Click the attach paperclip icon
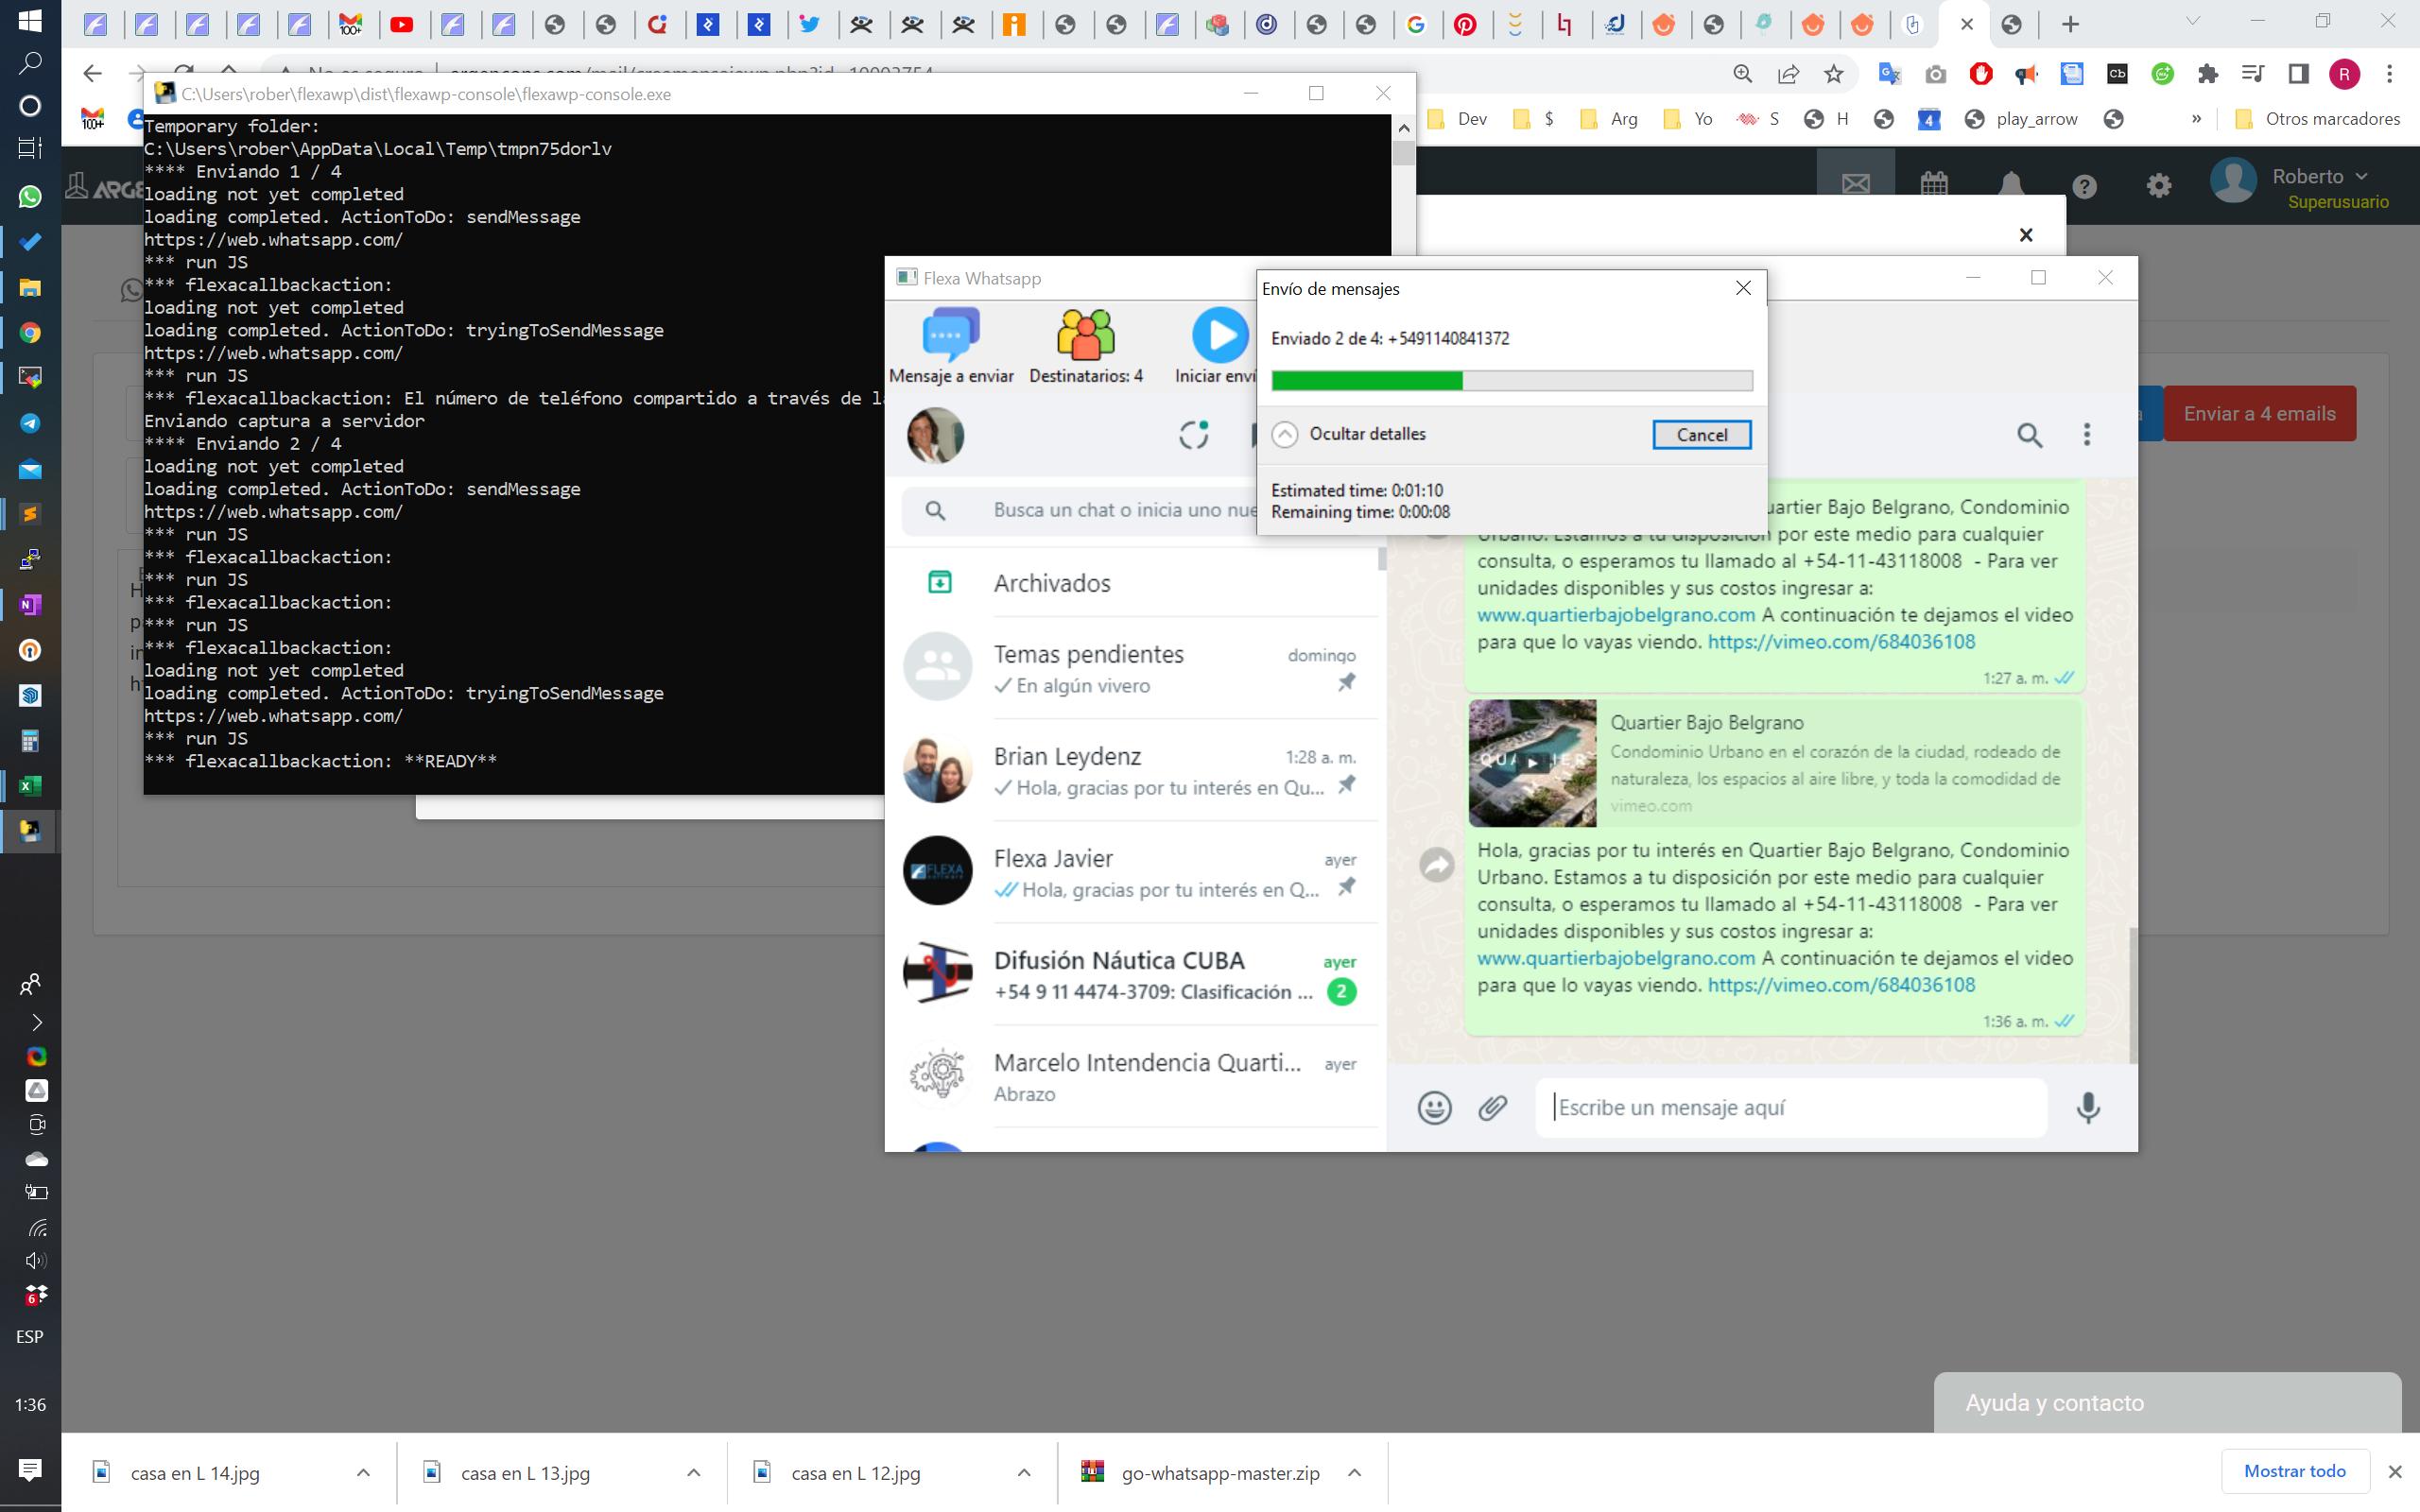Viewport: 2420px width, 1512px height. (1493, 1107)
